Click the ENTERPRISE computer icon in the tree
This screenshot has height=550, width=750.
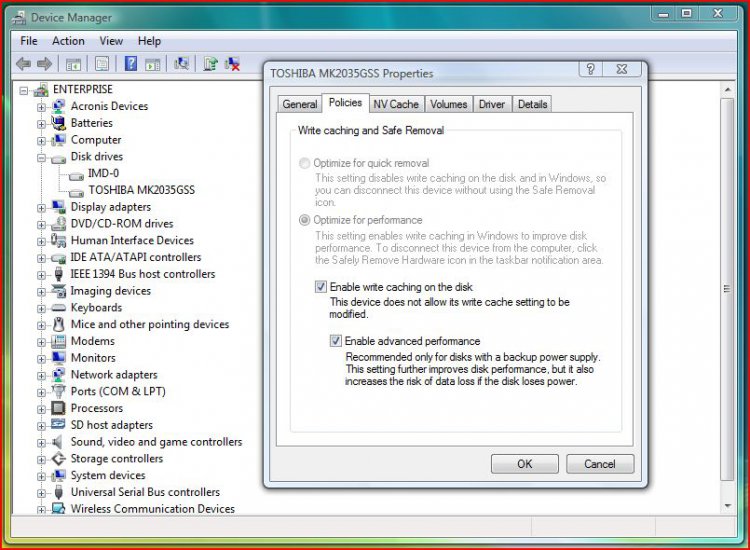click(x=42, y=89)
